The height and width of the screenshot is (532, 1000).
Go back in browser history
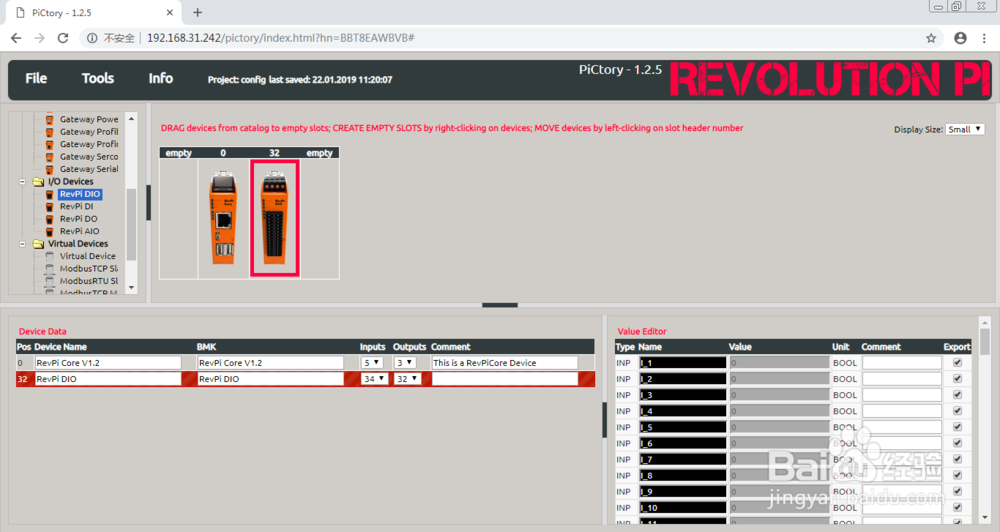[17, 38]
